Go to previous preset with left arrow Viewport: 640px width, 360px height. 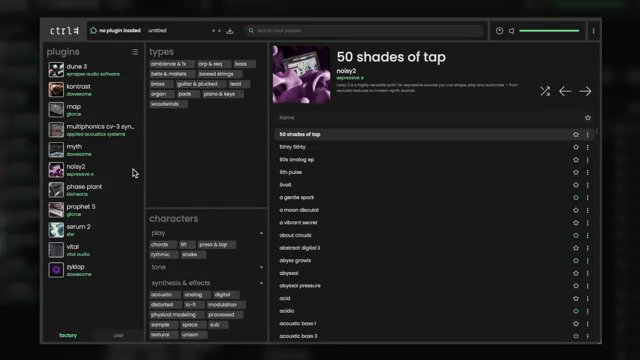coord(565,91)
